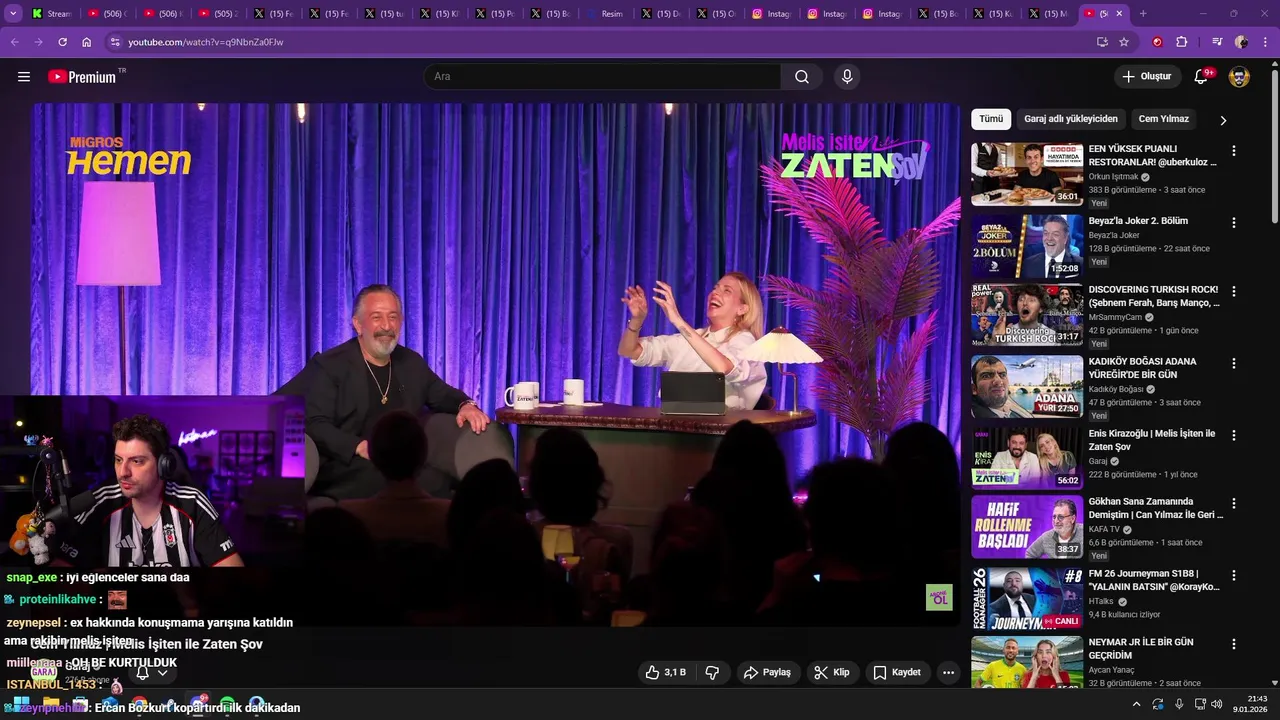This screenshot has height=720, width=1280.
Task: Click the browser home button
Action: pos(87,42)
